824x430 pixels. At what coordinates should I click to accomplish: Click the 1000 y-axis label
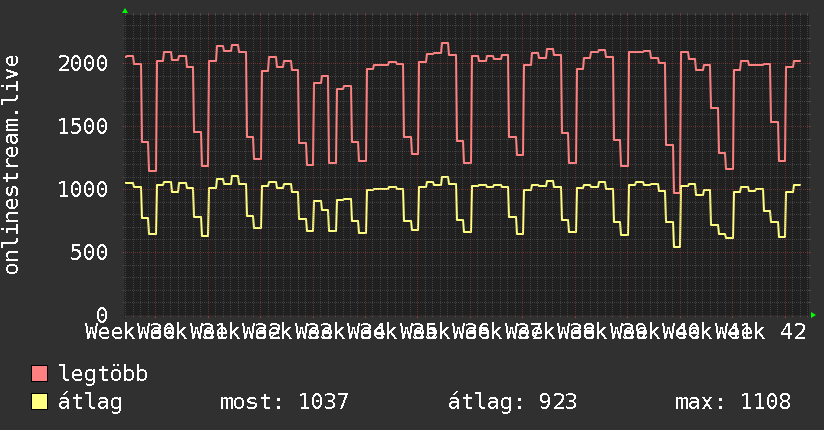point(83,190)
